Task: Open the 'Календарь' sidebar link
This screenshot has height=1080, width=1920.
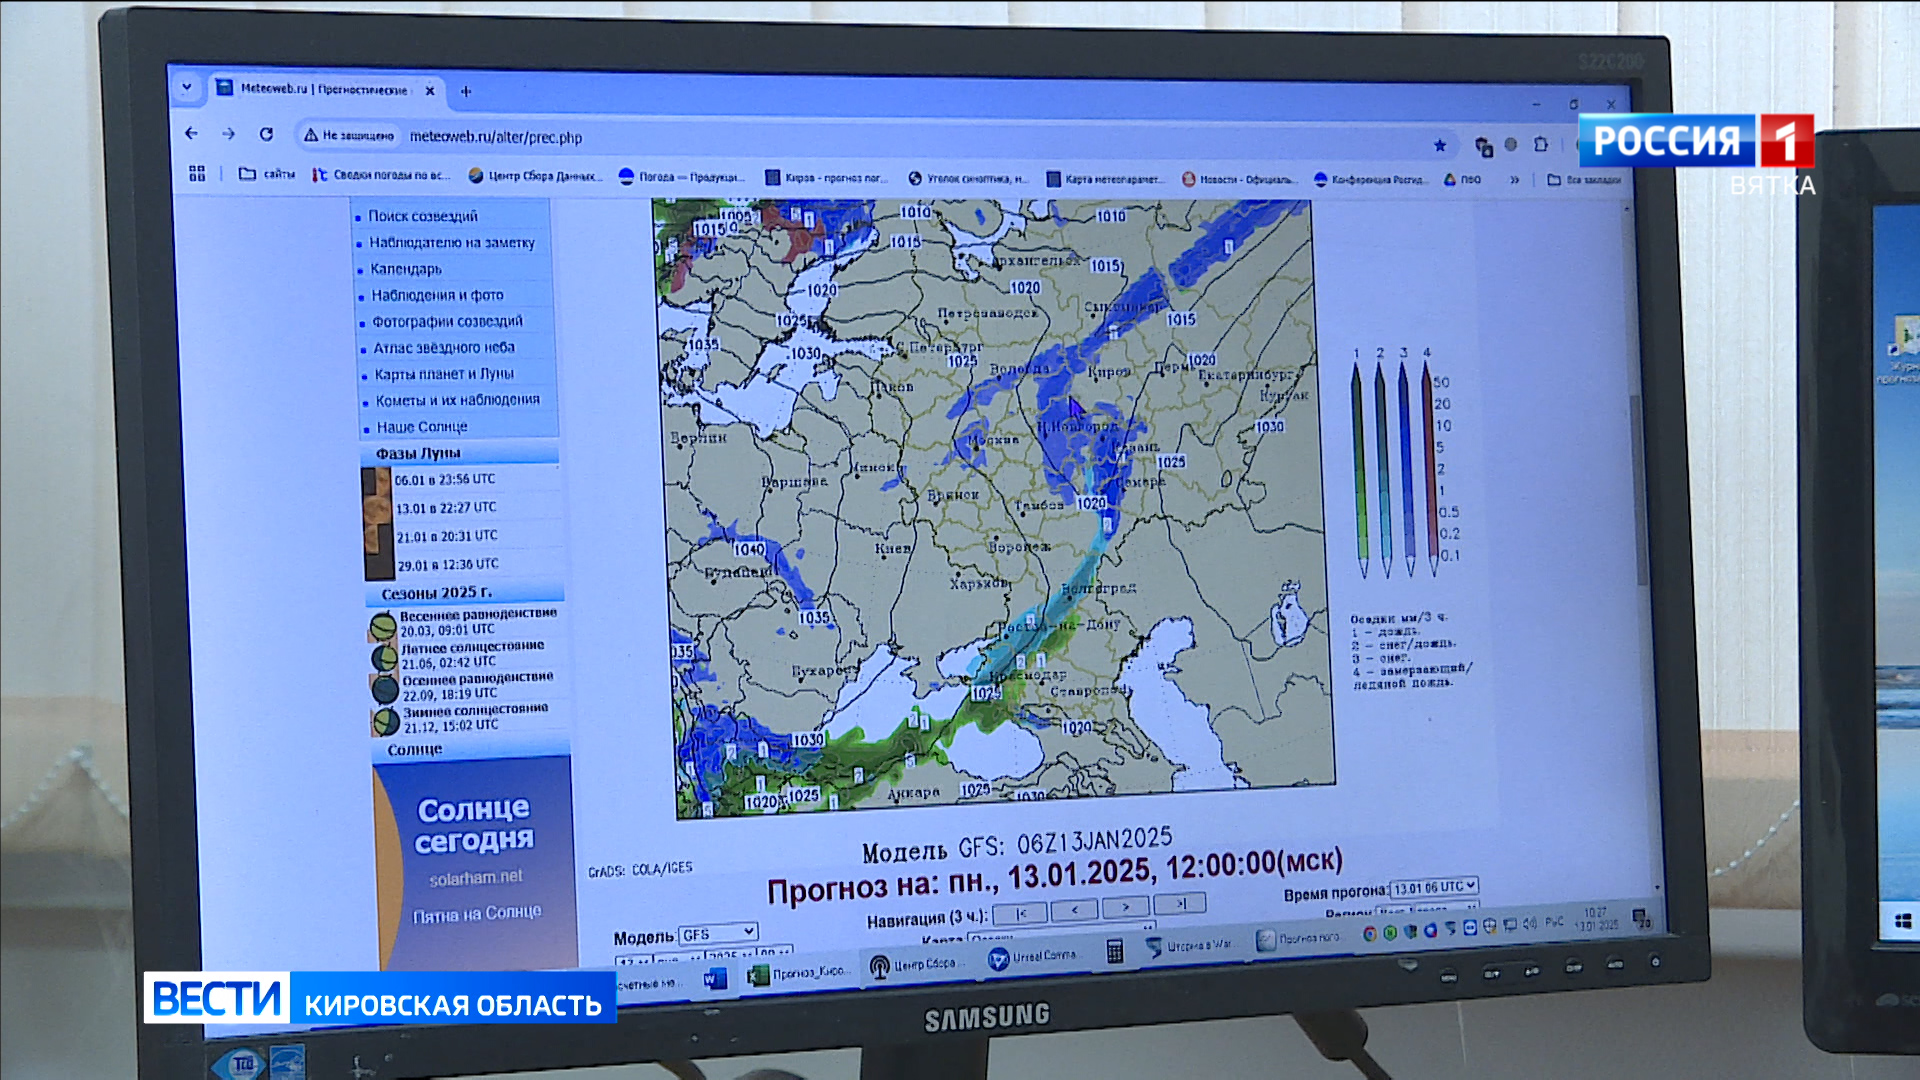Action: coord(406,269)
